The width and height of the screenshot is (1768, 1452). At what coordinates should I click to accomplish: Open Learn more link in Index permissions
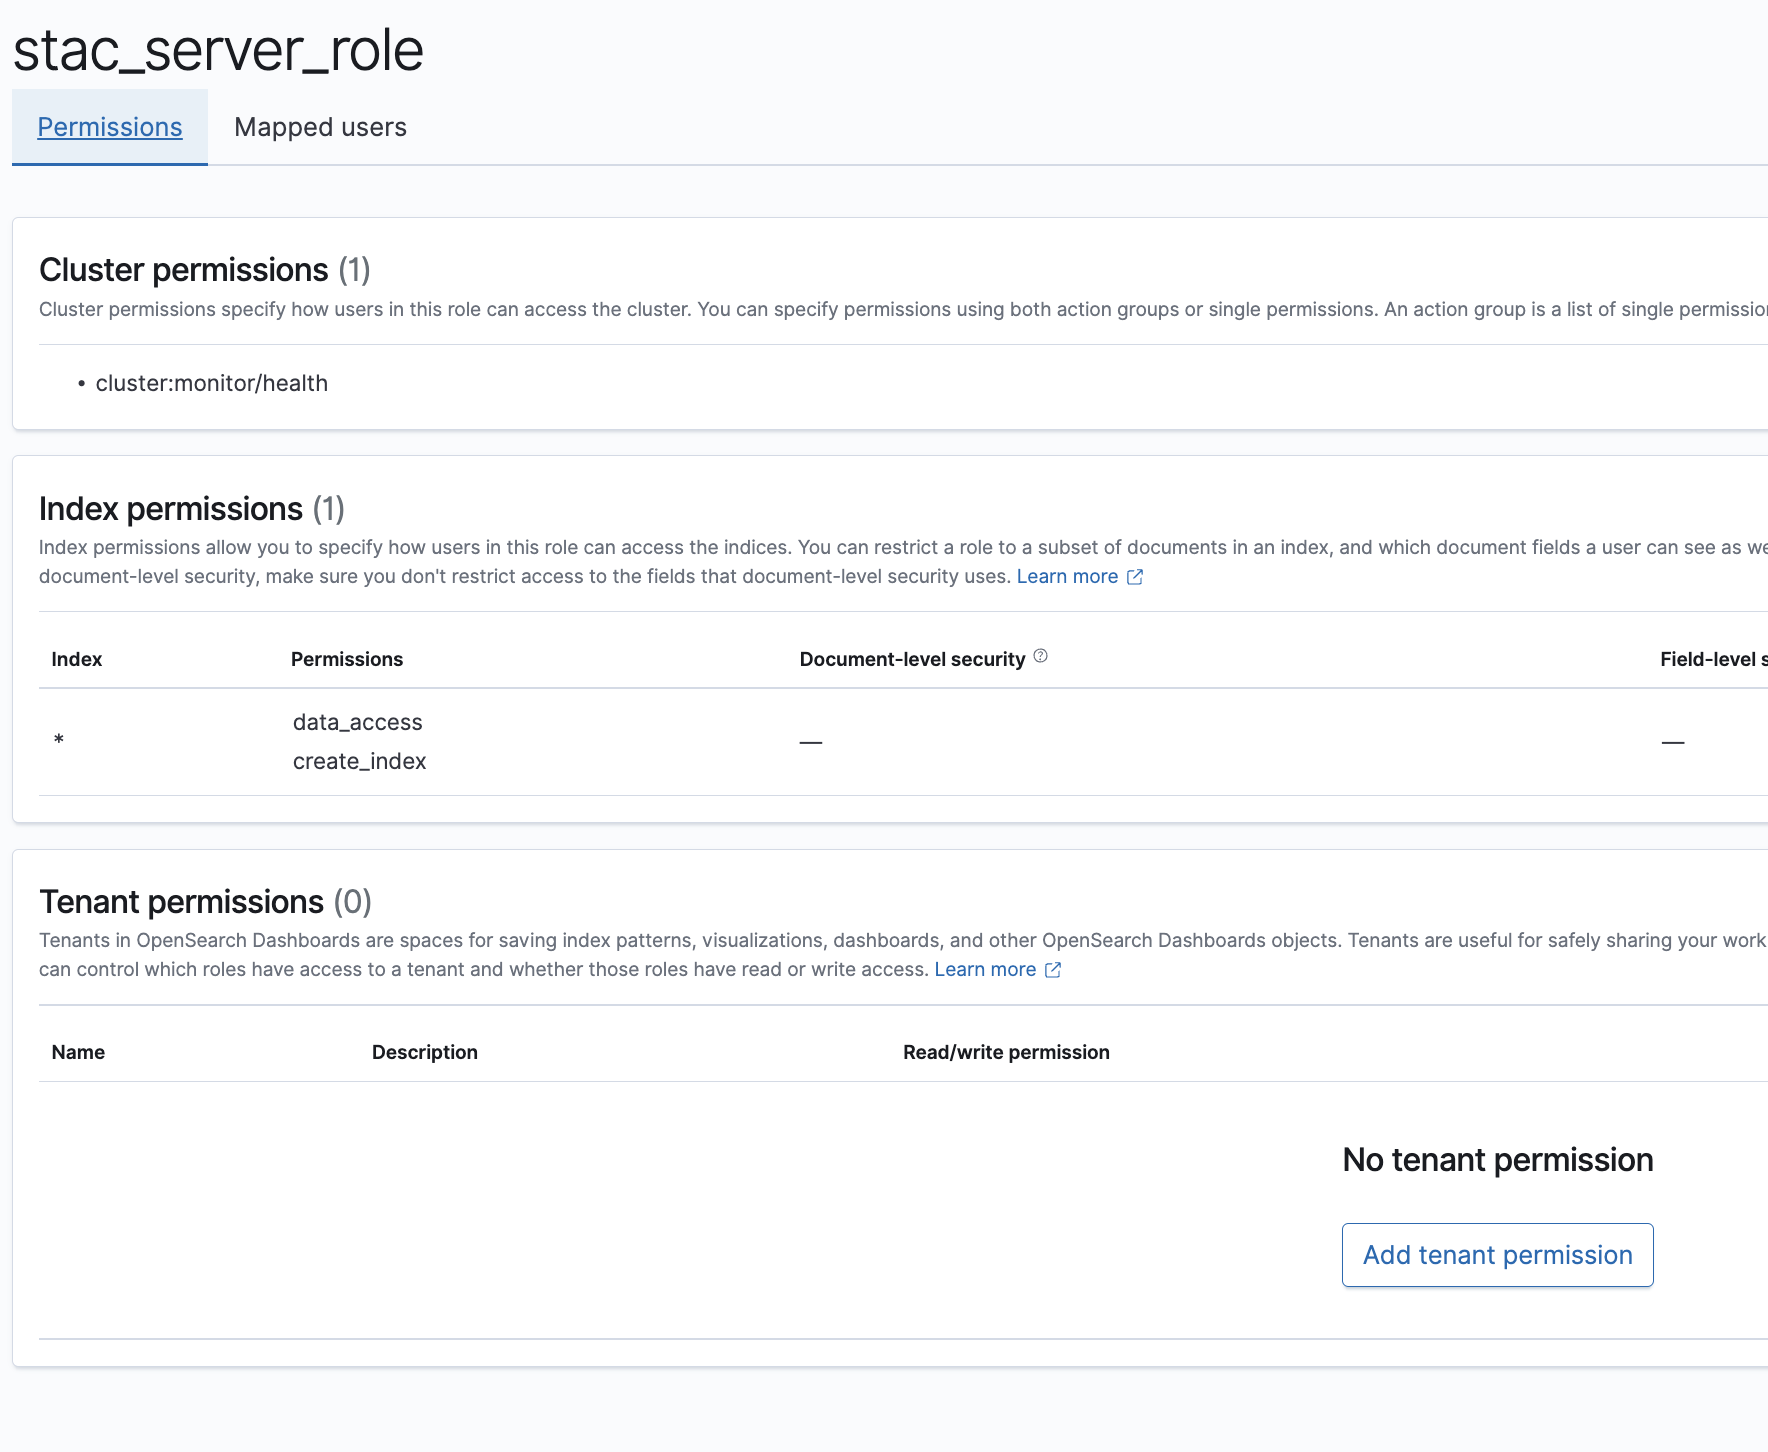1067,576
